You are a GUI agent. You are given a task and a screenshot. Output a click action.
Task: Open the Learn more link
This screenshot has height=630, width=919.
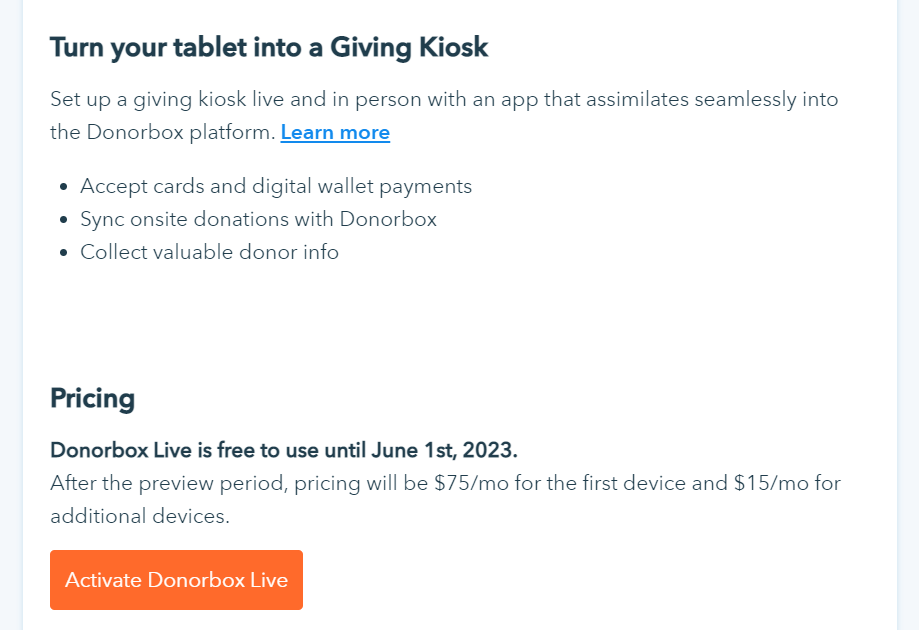coord(335,132)
